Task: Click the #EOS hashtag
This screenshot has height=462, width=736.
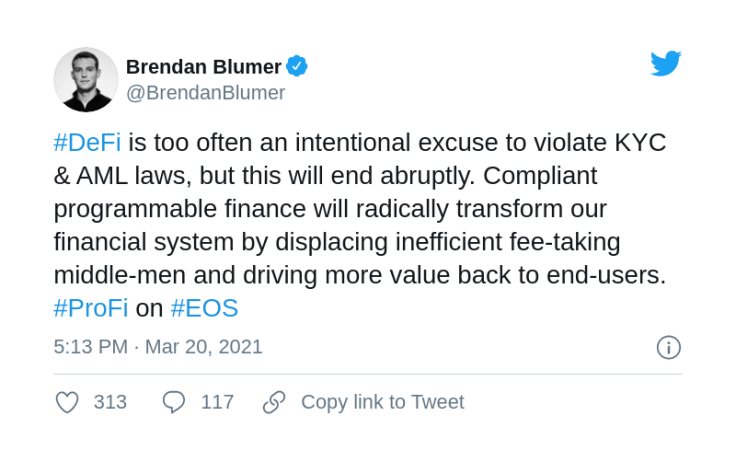Action: [204, 308]
